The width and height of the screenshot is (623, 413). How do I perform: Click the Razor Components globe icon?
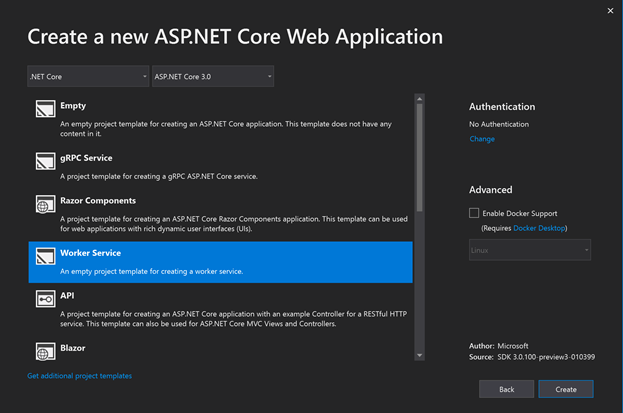pos(45,206)
